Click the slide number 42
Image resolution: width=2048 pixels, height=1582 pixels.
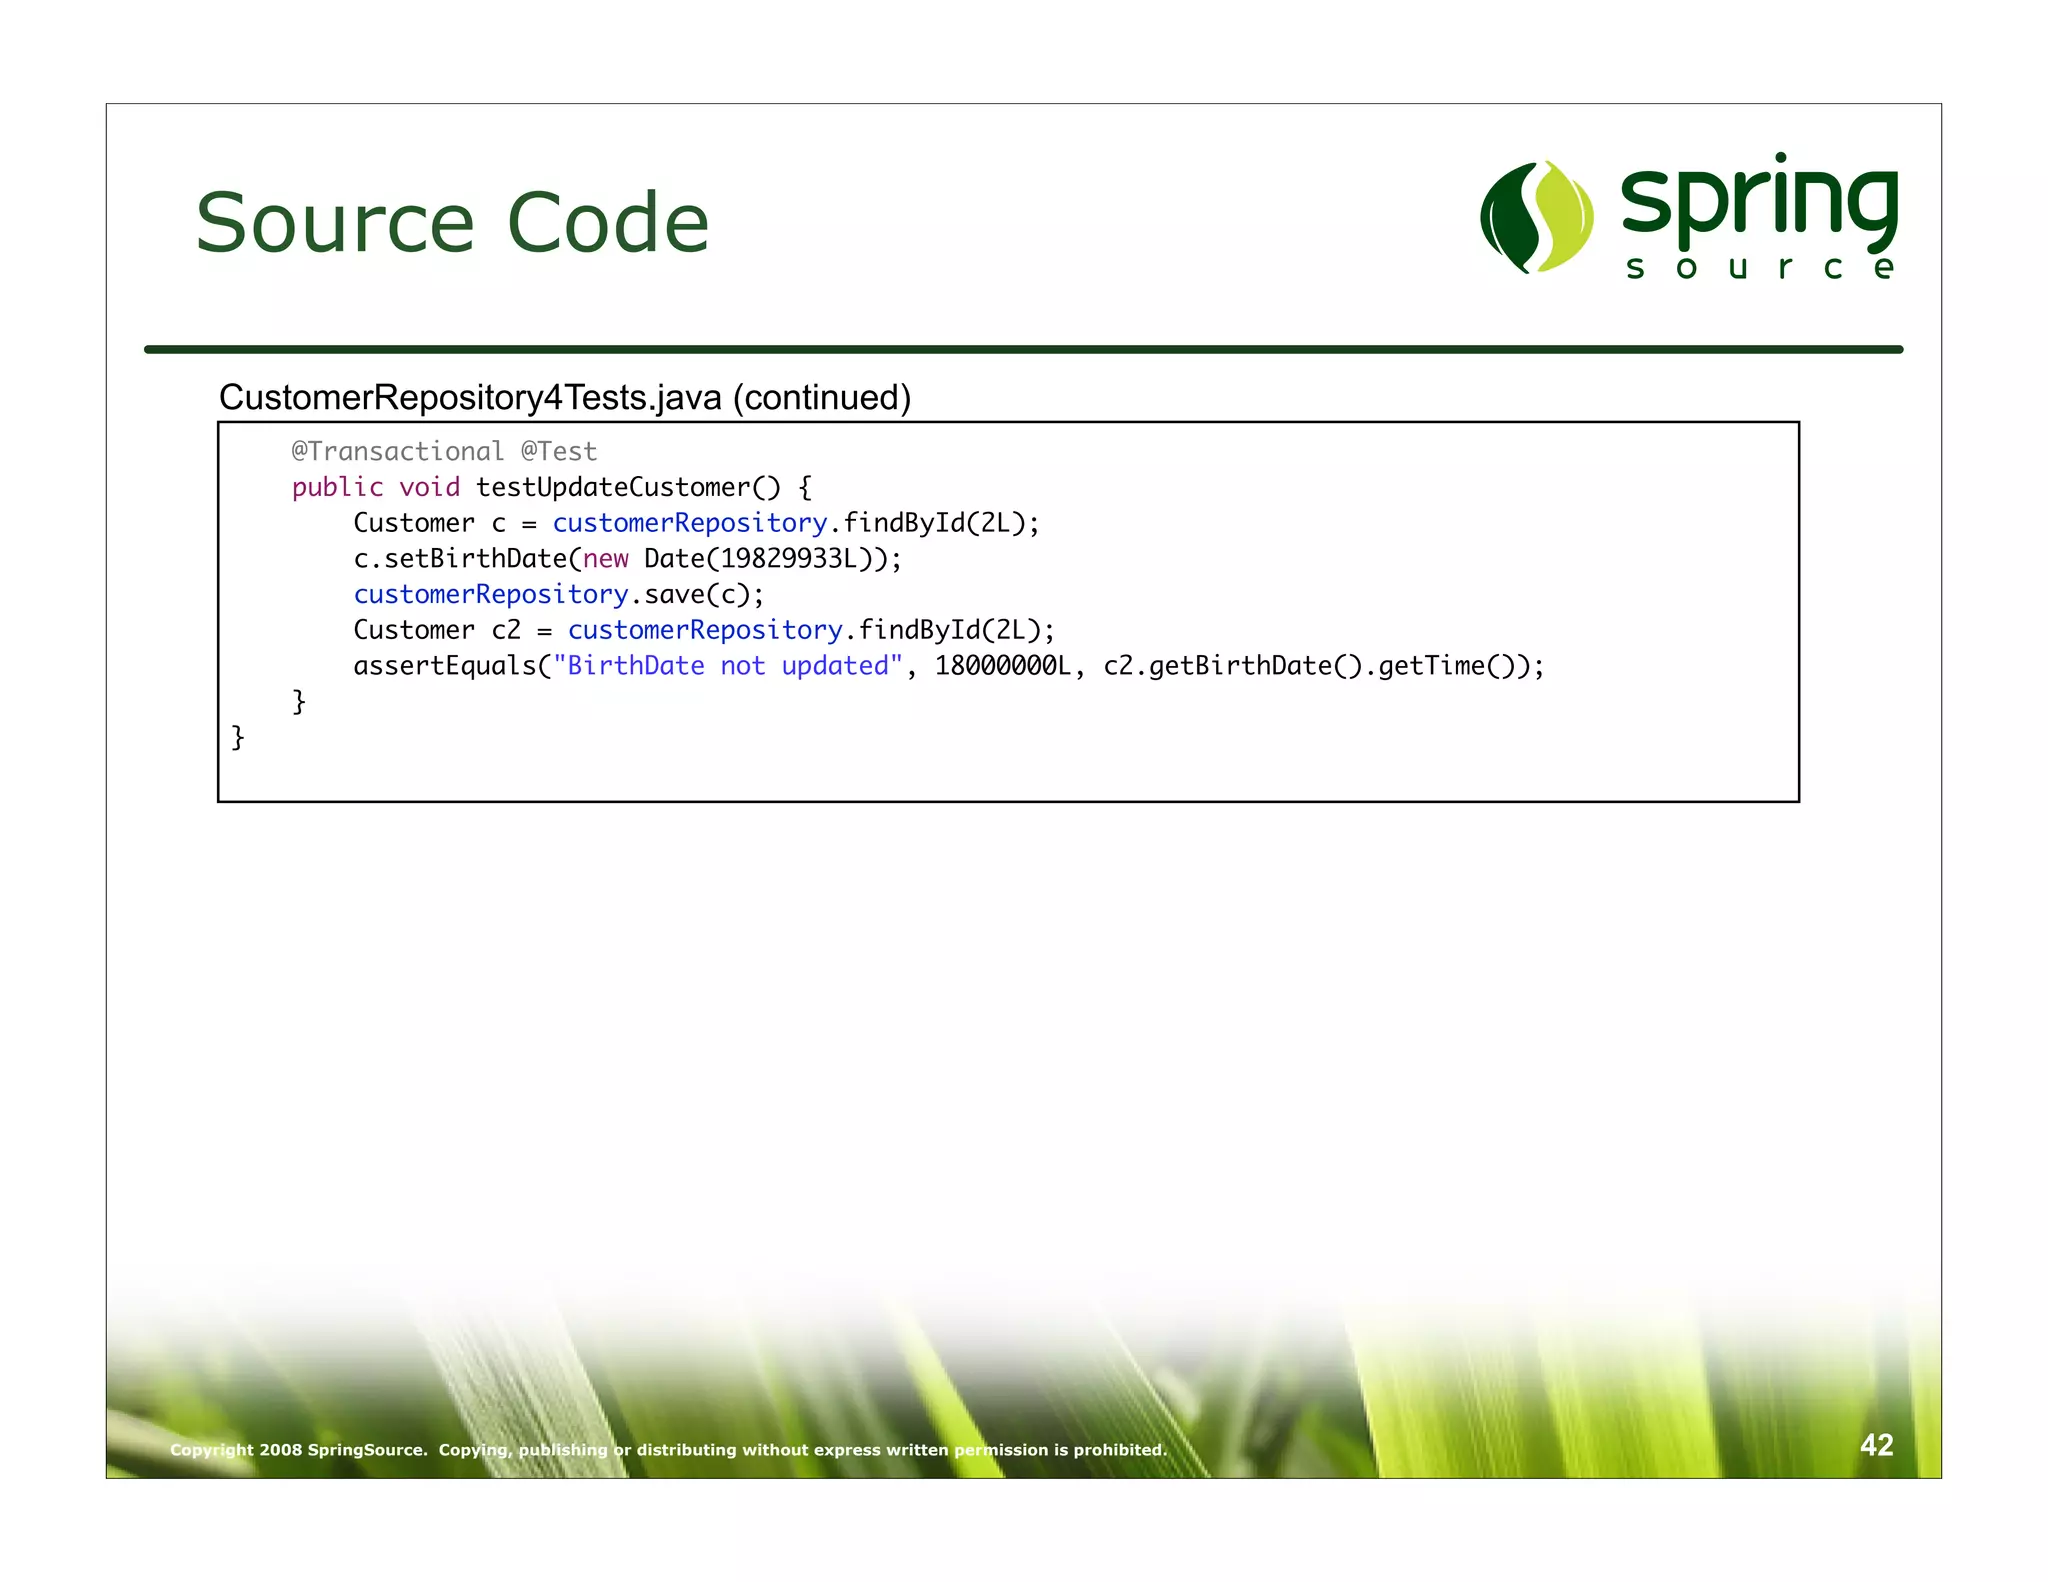click(1877, 1445)
